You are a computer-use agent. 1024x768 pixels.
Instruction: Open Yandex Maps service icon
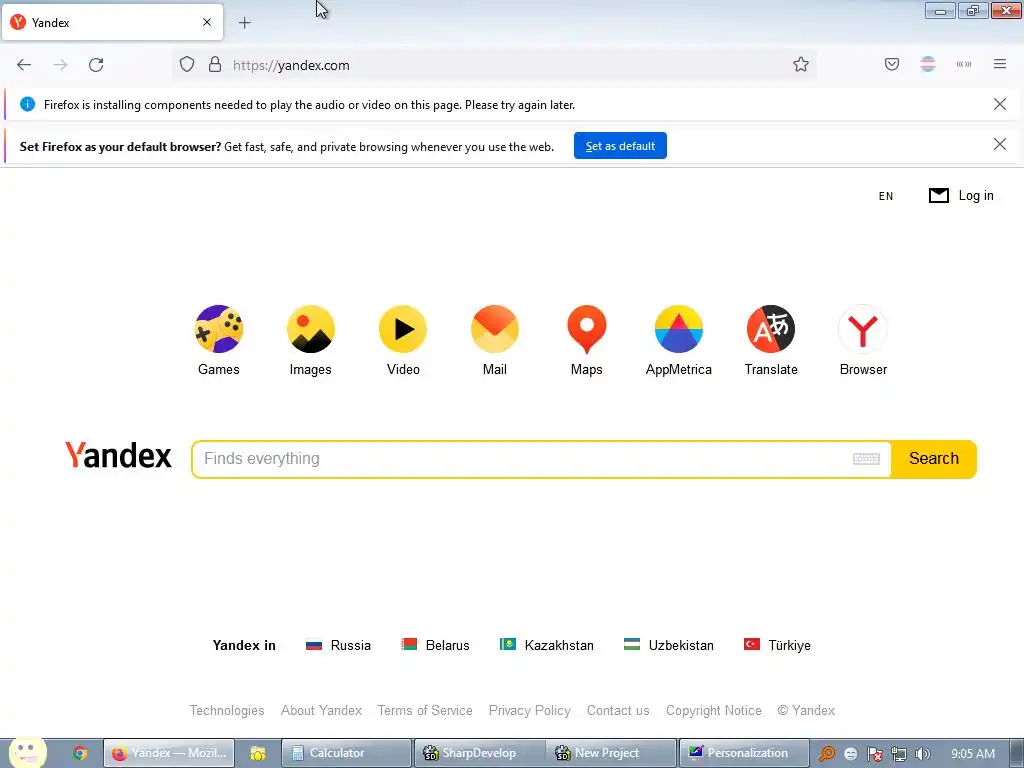coord(586,329)
